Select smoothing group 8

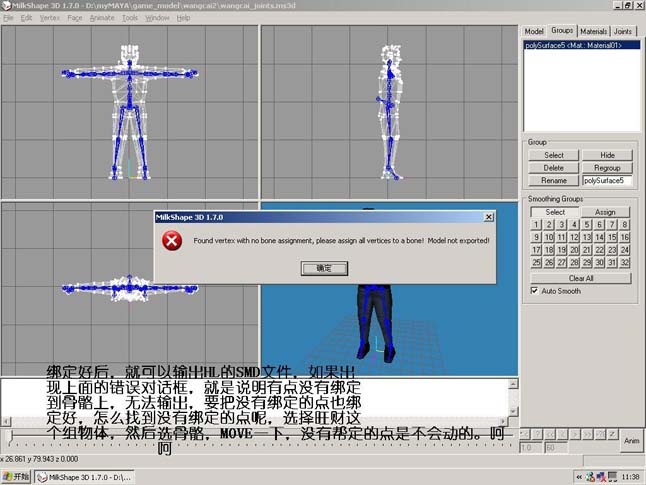(625, 225)
